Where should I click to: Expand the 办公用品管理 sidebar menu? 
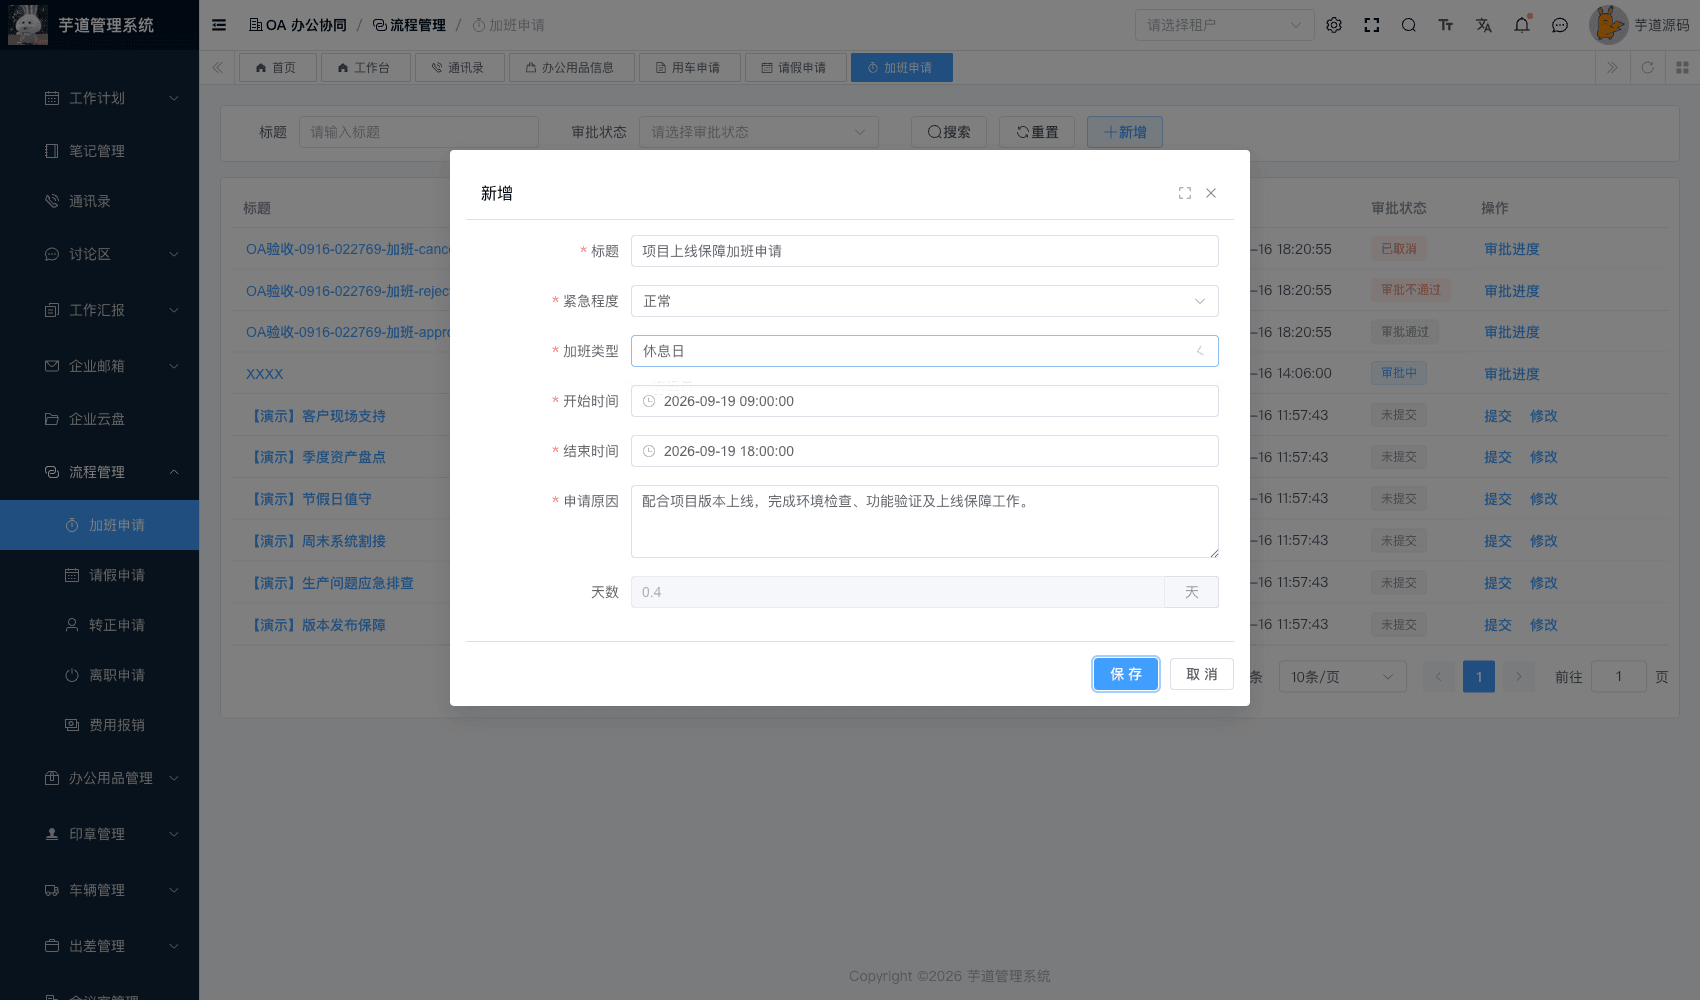(100, 778)
